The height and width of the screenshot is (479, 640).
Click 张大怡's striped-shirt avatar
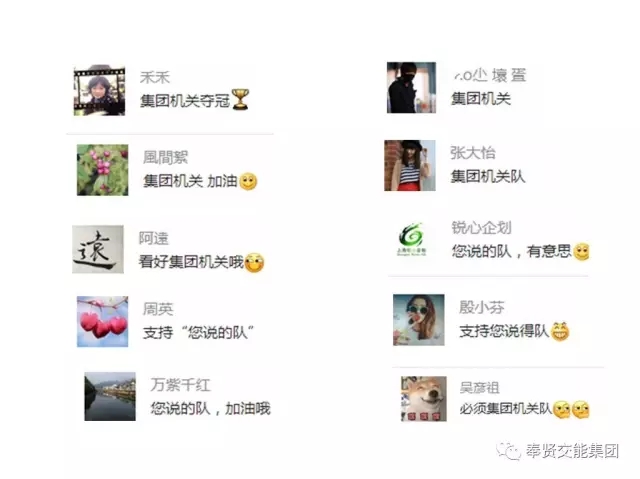tap(410, 165)
